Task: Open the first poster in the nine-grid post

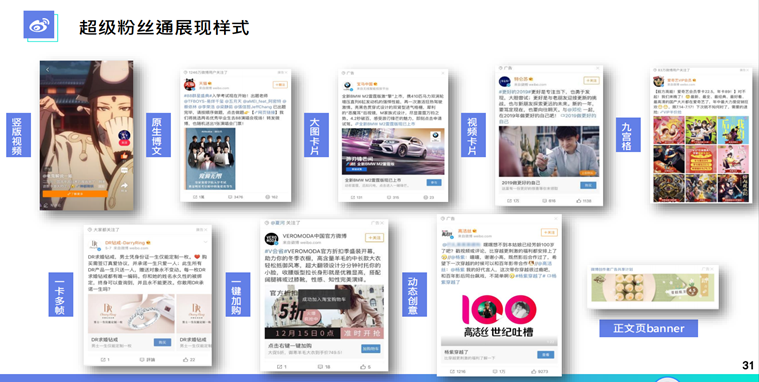Action: [668, 130]
